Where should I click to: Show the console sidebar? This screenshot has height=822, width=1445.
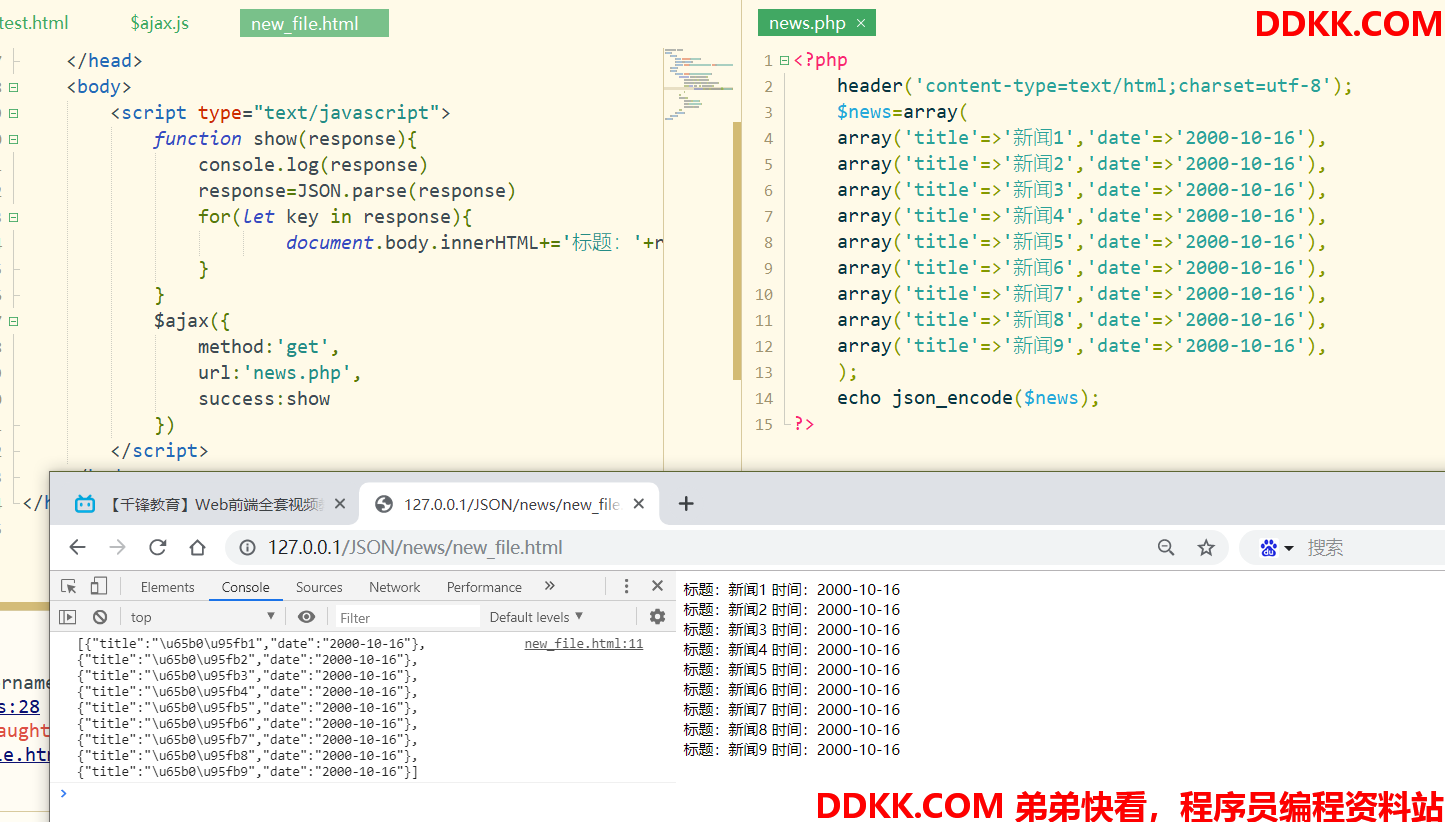point(67,617)
